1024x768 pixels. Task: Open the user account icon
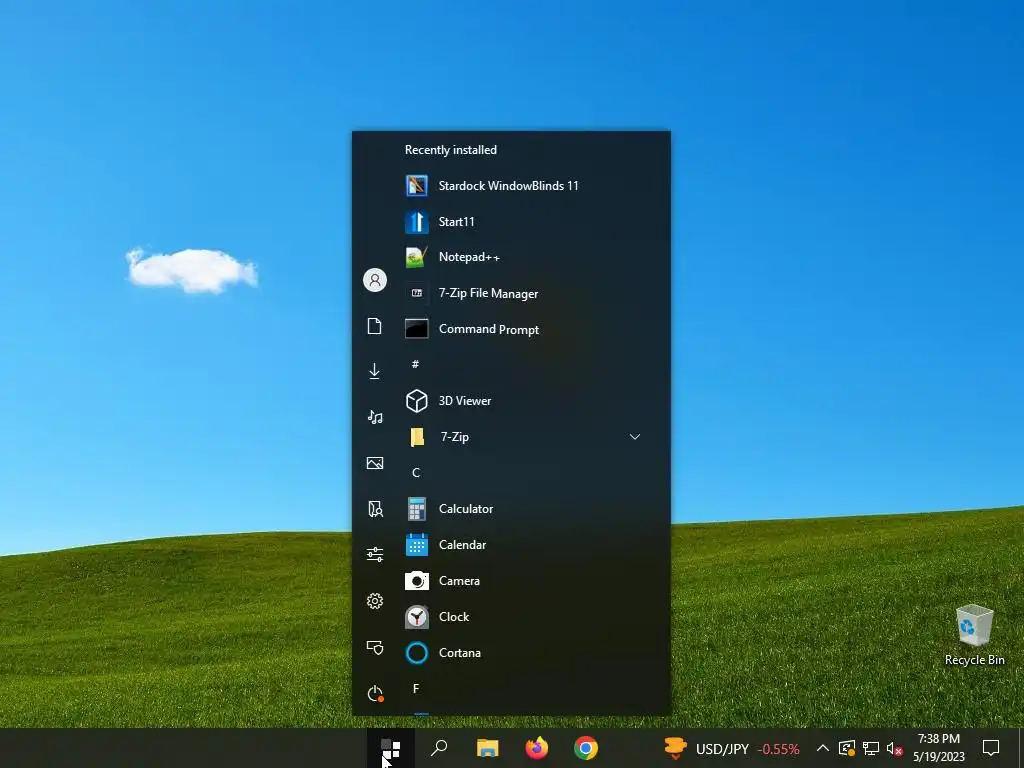[375, 280]
